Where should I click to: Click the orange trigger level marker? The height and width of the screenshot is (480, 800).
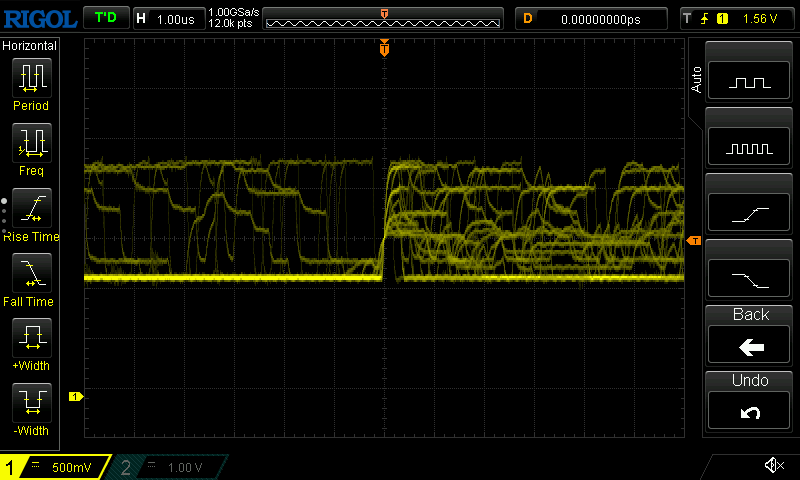click(x=693, y=241)
